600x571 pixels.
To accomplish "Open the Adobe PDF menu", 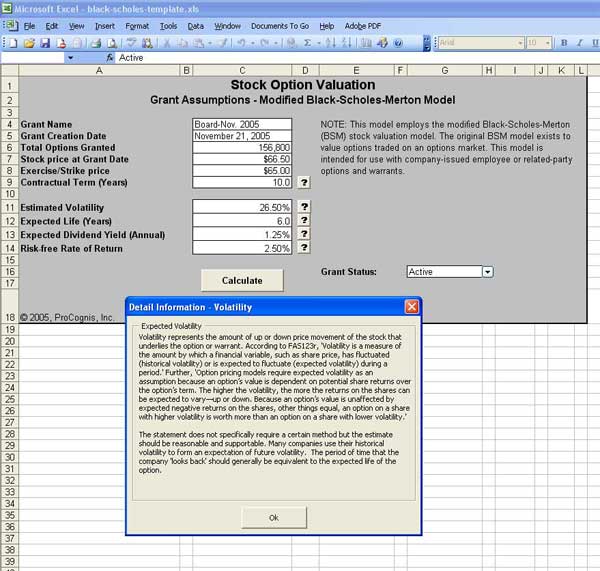I will pyautogui.click(x=363, y=26).
